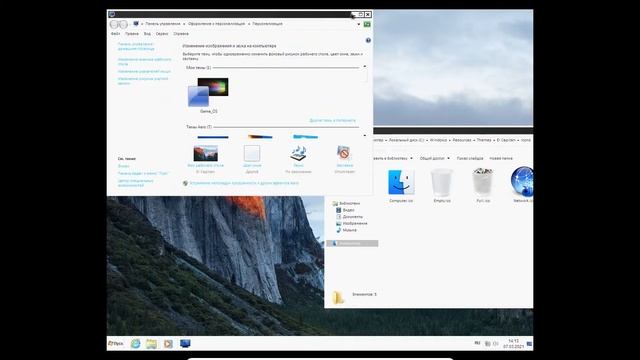This screenshot has height=360, width=640.
Task: Click the Themes breadcrumb in Explorer address bar
Action: point(484,140)
